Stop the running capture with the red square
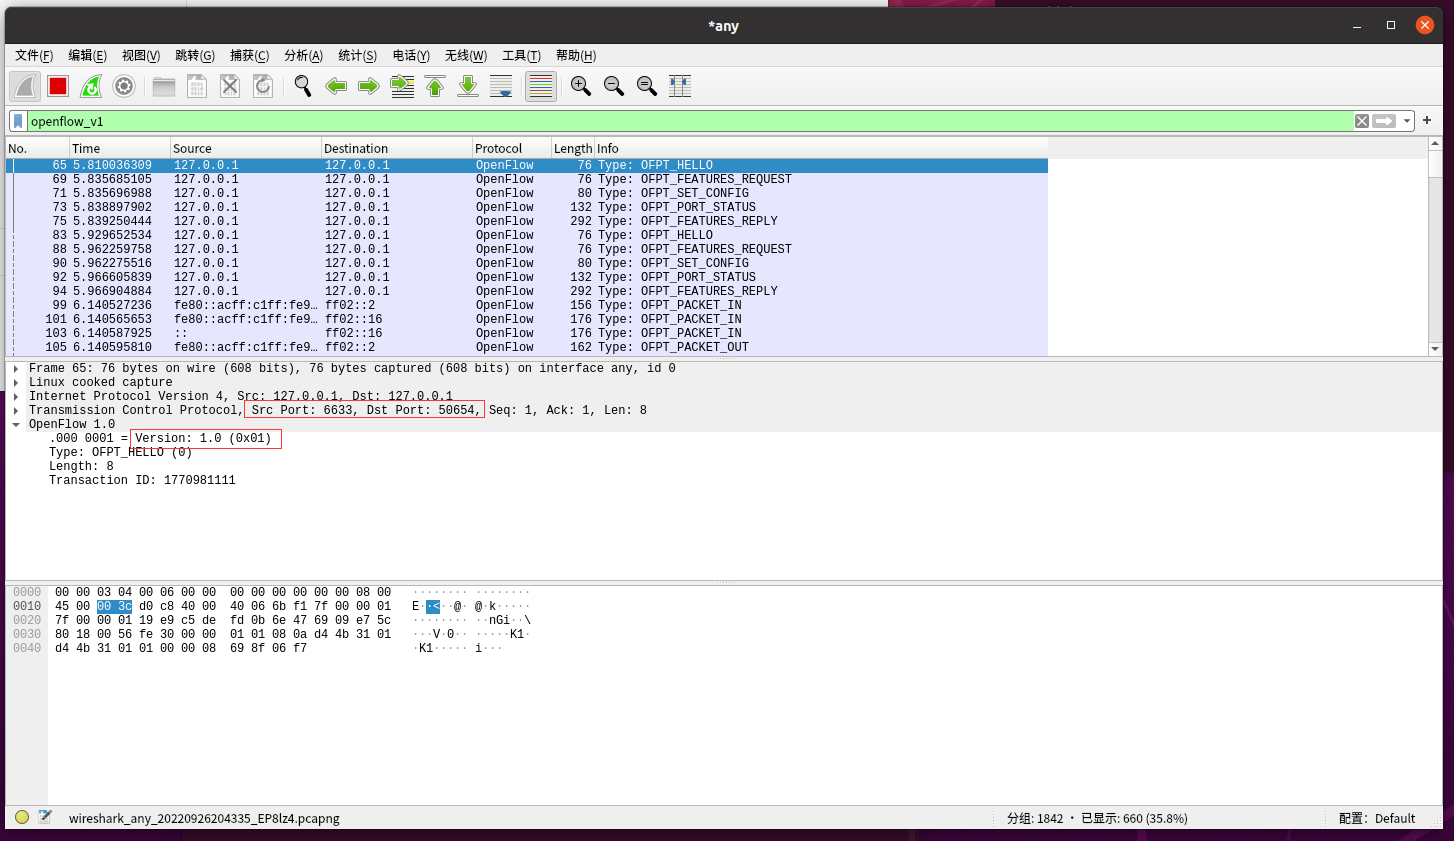This screenshot has width=1454, height=841. pyautogui.click(x=58, y=86)
